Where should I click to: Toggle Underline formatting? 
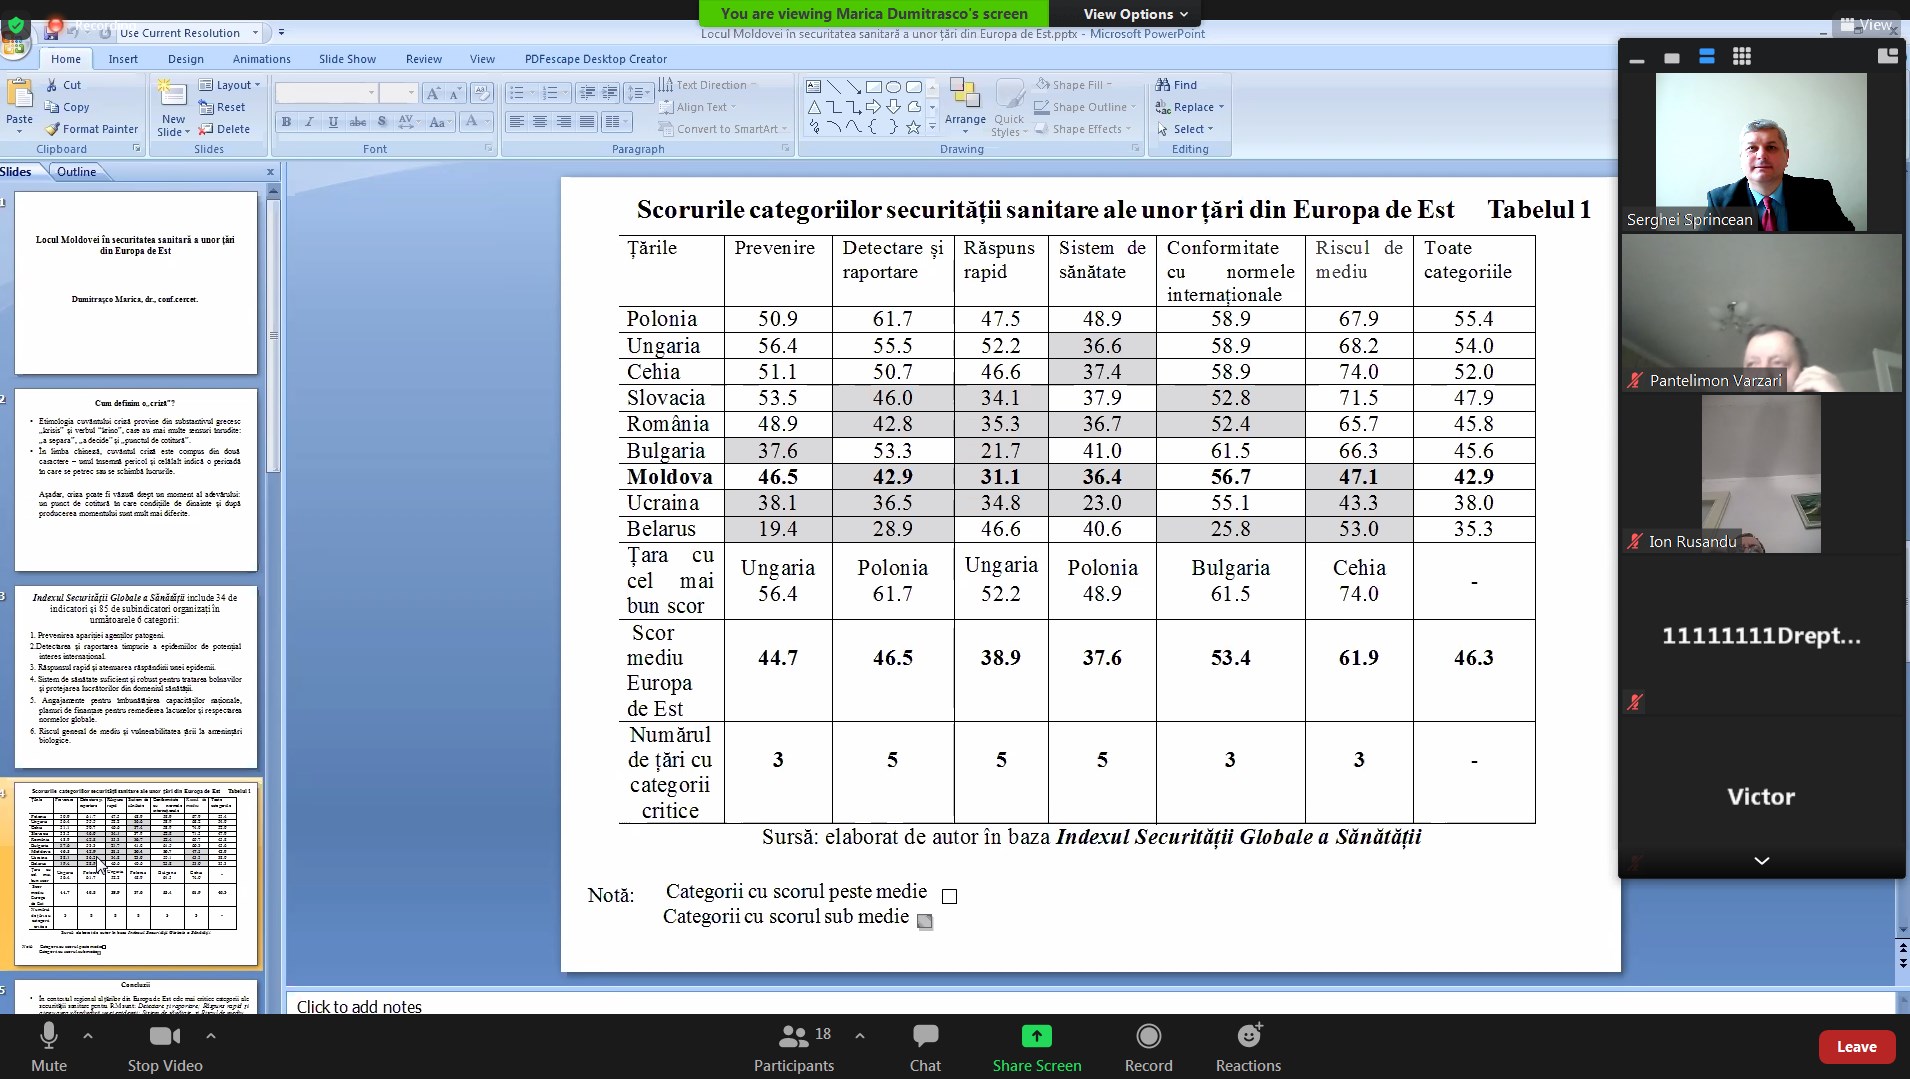point(333,122)
